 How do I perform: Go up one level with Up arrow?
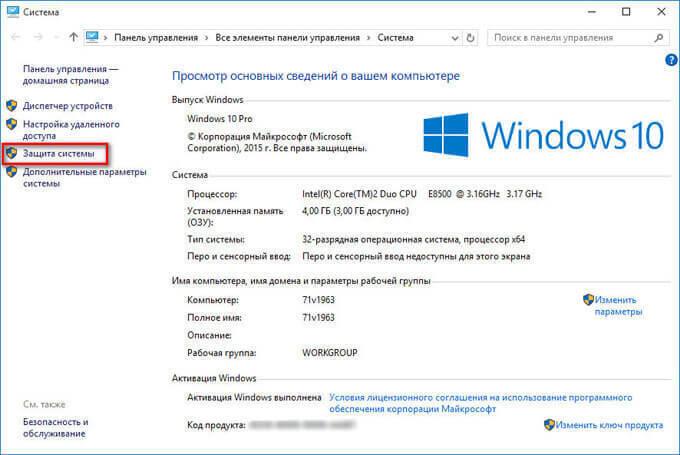73,37
